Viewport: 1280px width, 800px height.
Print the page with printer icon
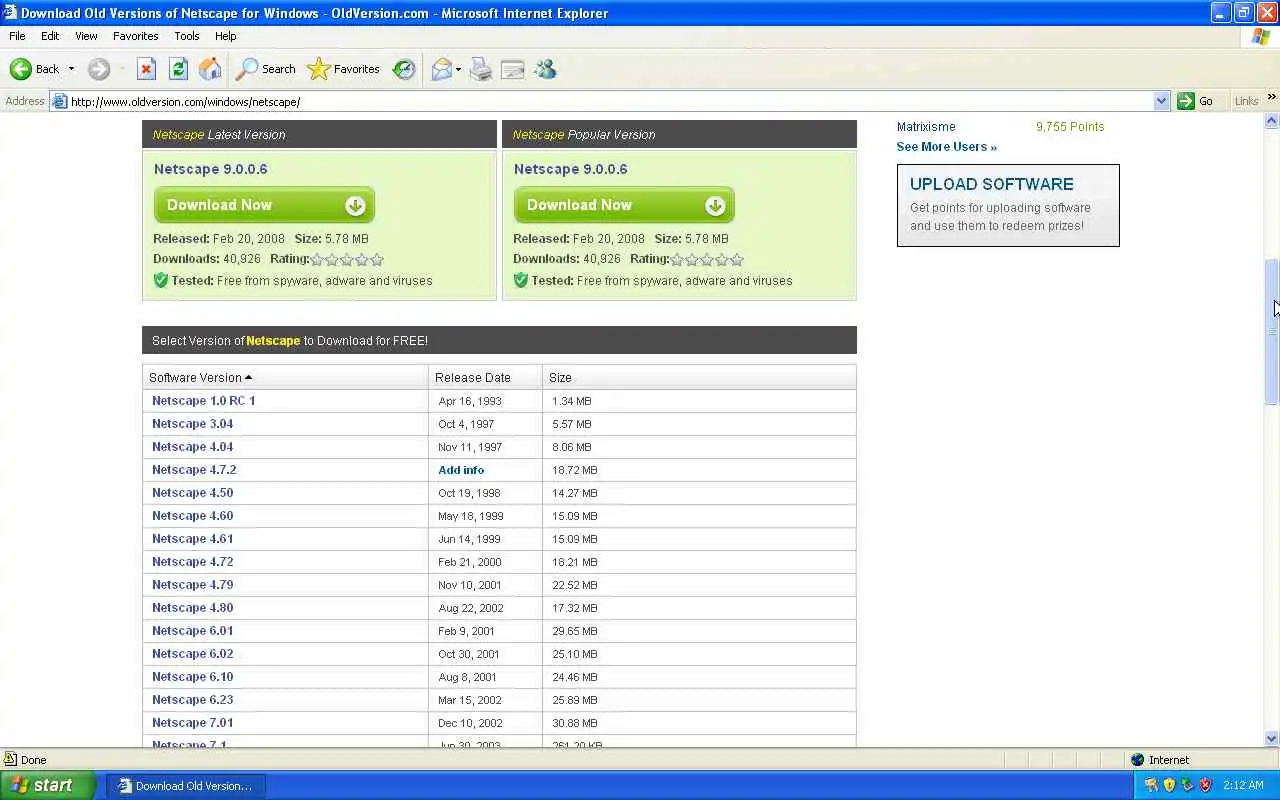pos(481,69)
